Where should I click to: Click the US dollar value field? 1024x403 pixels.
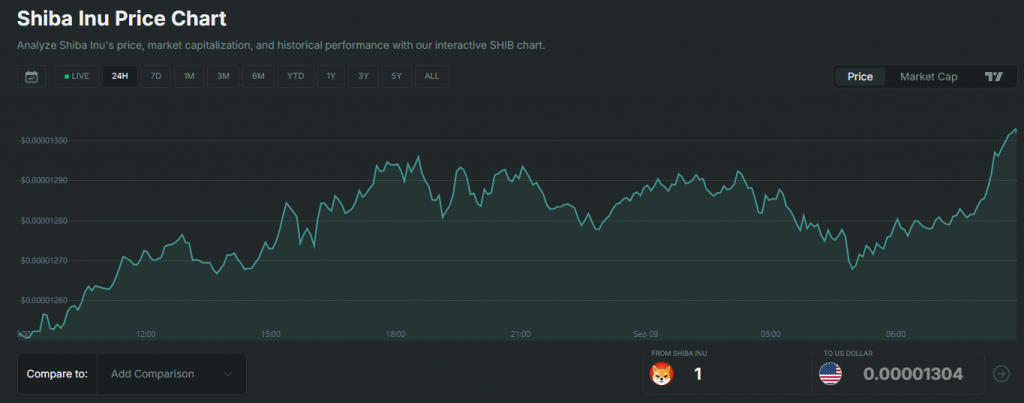tap(912, 374)
